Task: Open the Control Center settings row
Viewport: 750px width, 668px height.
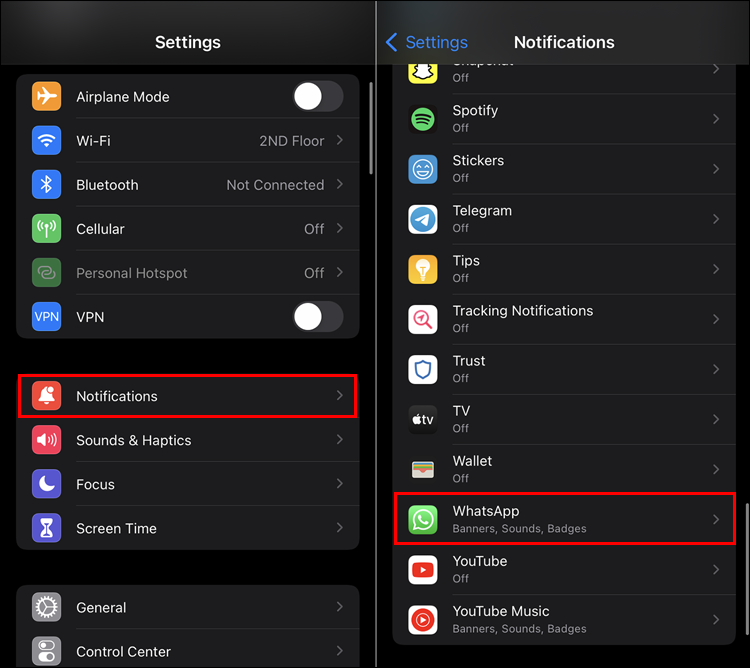Action: (x=188, y=651)
